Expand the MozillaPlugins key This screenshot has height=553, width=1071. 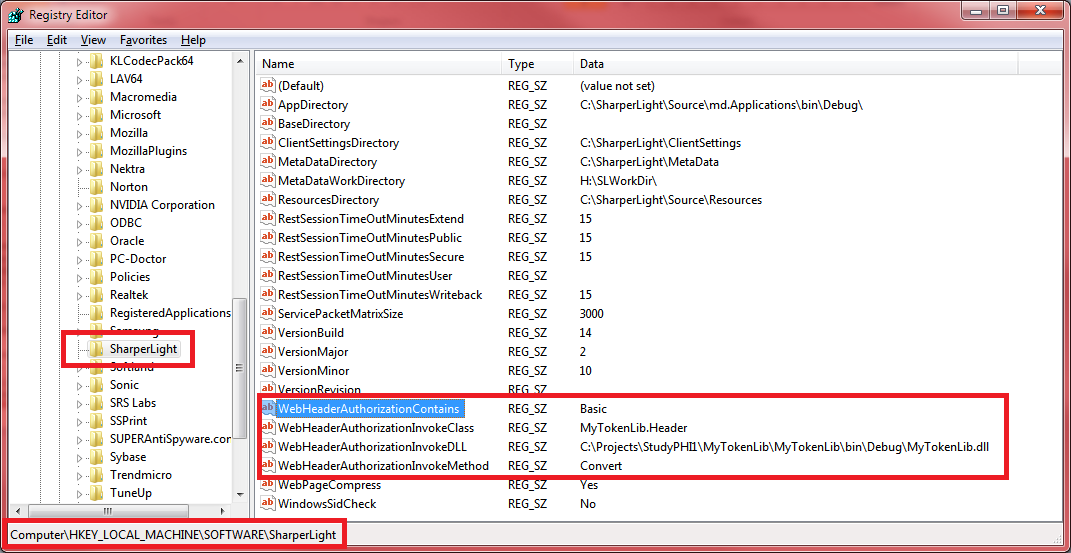point(79,152)
